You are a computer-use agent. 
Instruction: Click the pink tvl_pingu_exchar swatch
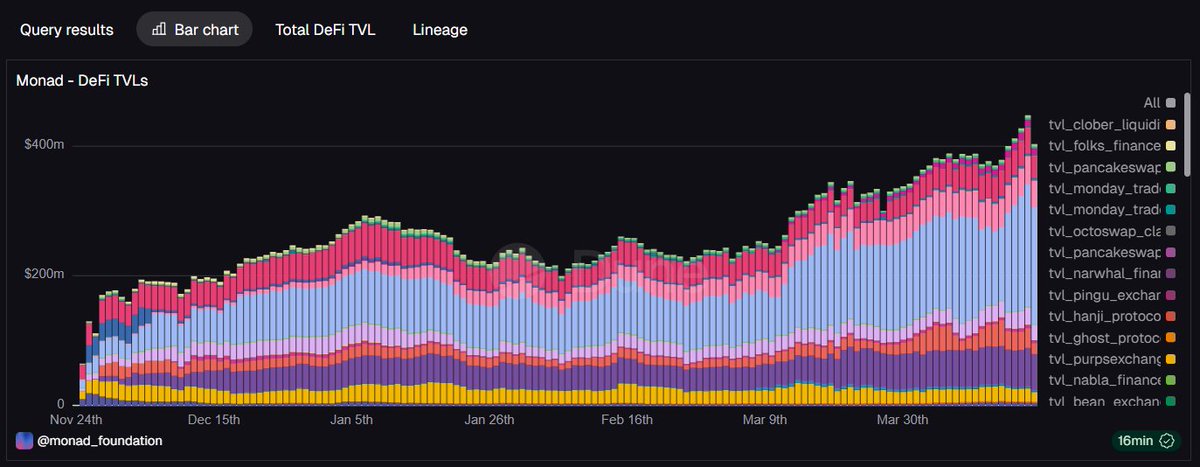1171,295
